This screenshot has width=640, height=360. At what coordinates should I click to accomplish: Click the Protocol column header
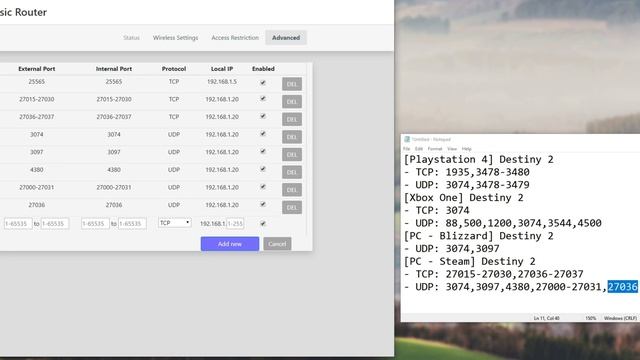point(174,69)
